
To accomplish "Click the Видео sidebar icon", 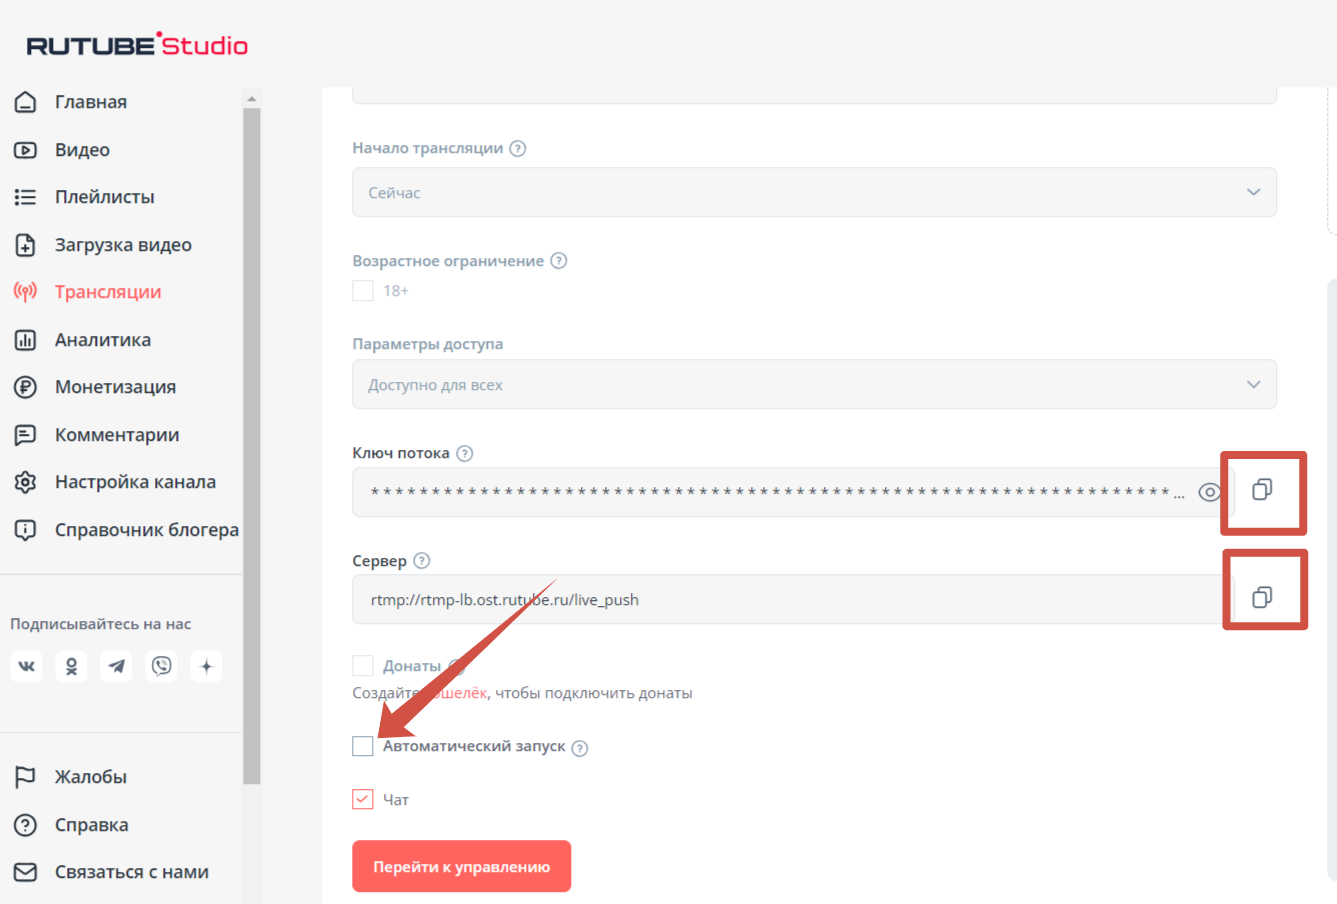I will click(26, 150).
